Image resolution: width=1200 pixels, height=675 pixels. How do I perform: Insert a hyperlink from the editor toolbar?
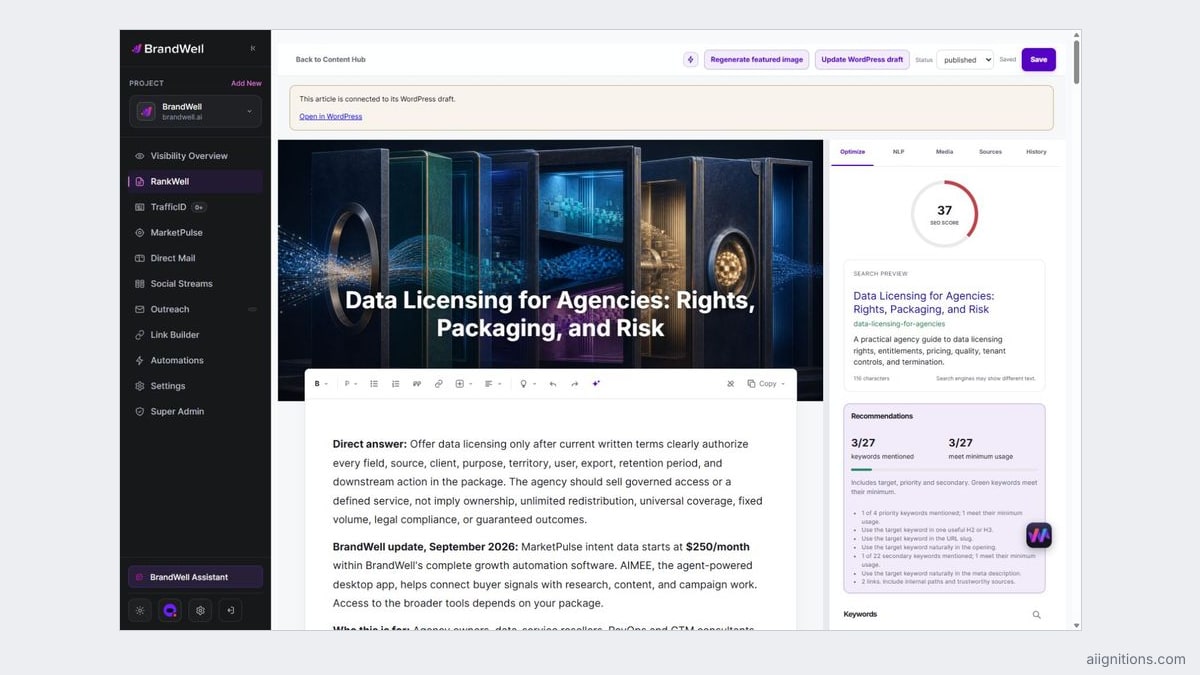[438, 384]
